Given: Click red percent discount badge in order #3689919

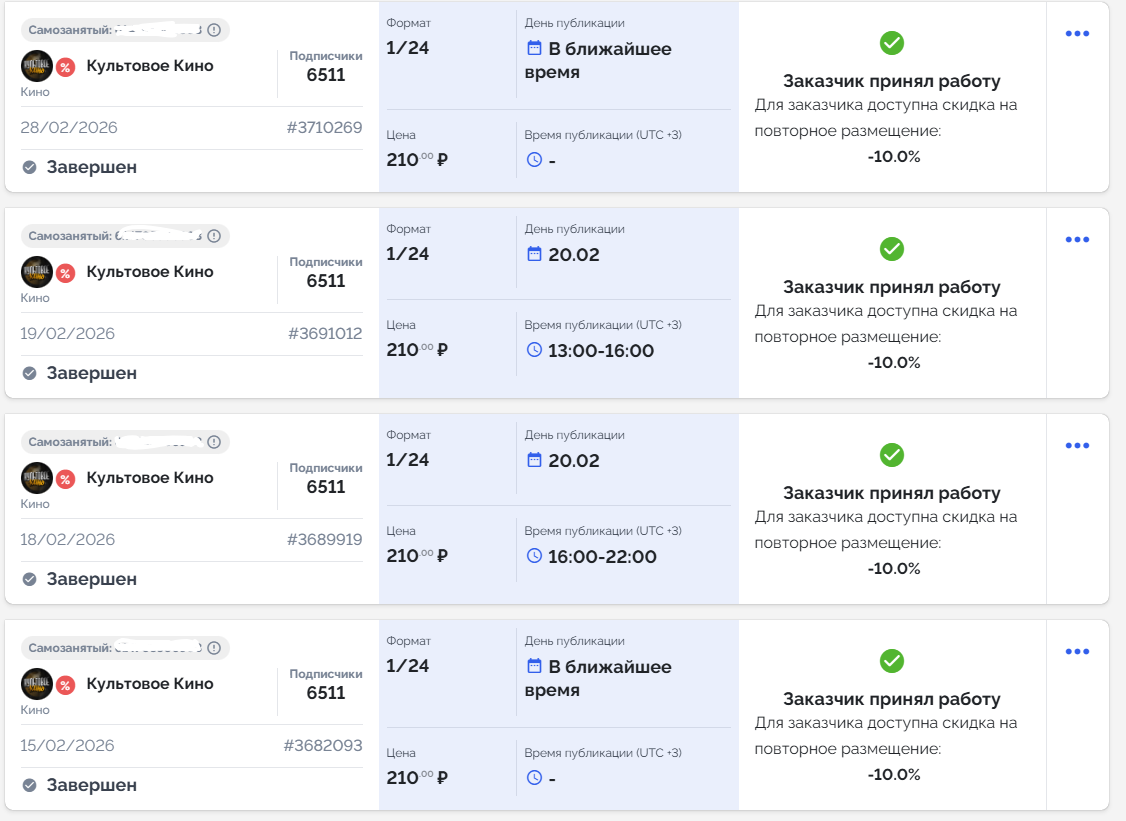Looking at the screenshot, I should click(65, 479).
